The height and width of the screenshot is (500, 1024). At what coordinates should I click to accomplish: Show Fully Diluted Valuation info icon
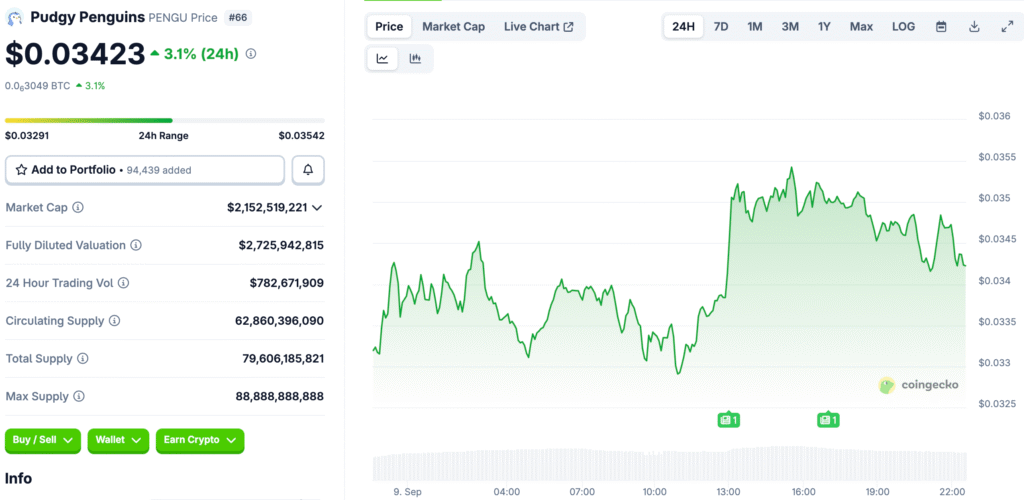pyautogui.click(x=136, y=245)
